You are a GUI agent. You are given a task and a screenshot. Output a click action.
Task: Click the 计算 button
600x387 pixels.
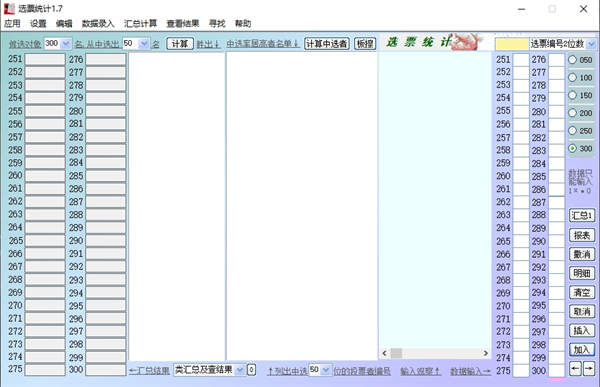[180, 44]
